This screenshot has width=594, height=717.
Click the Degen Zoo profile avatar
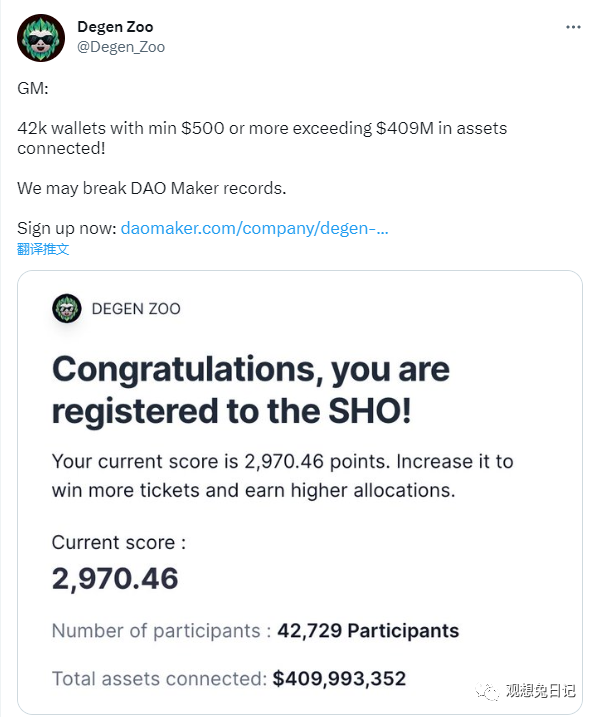(x=41, y=38)
